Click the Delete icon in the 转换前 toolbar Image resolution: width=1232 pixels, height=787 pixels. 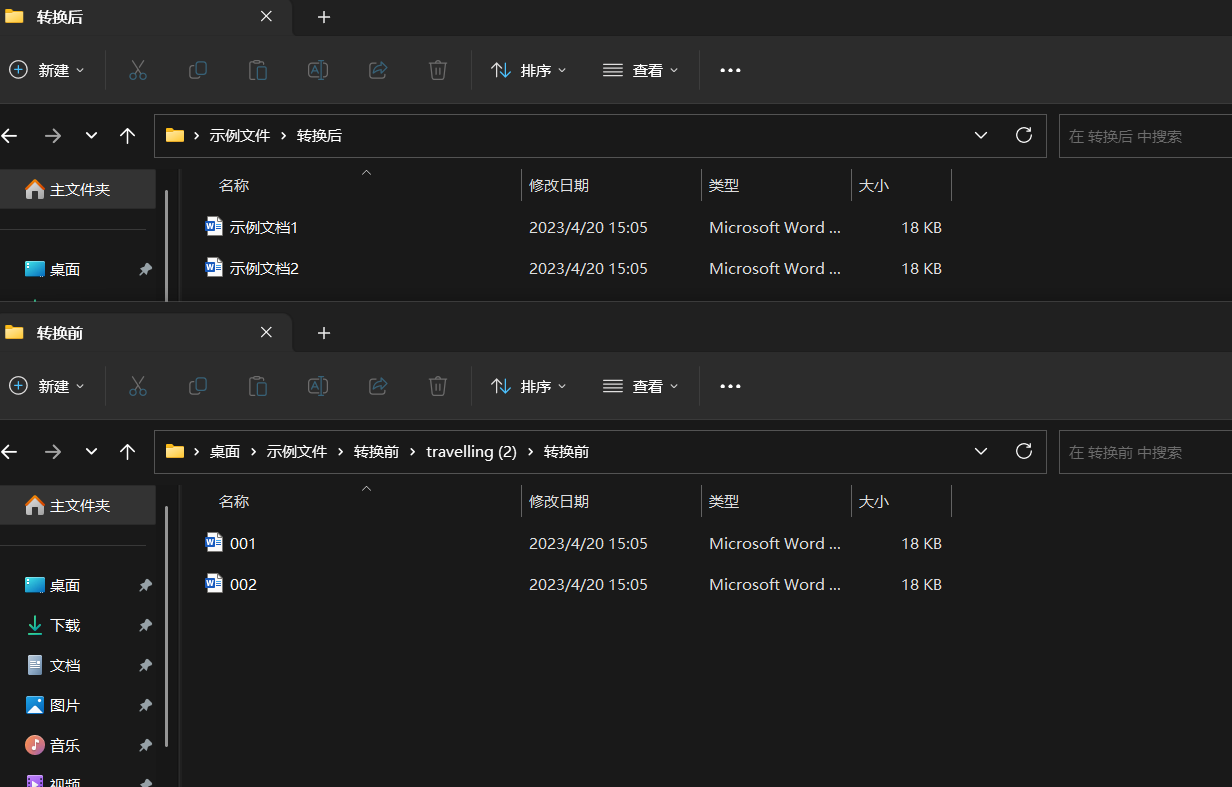pos(437,386)
